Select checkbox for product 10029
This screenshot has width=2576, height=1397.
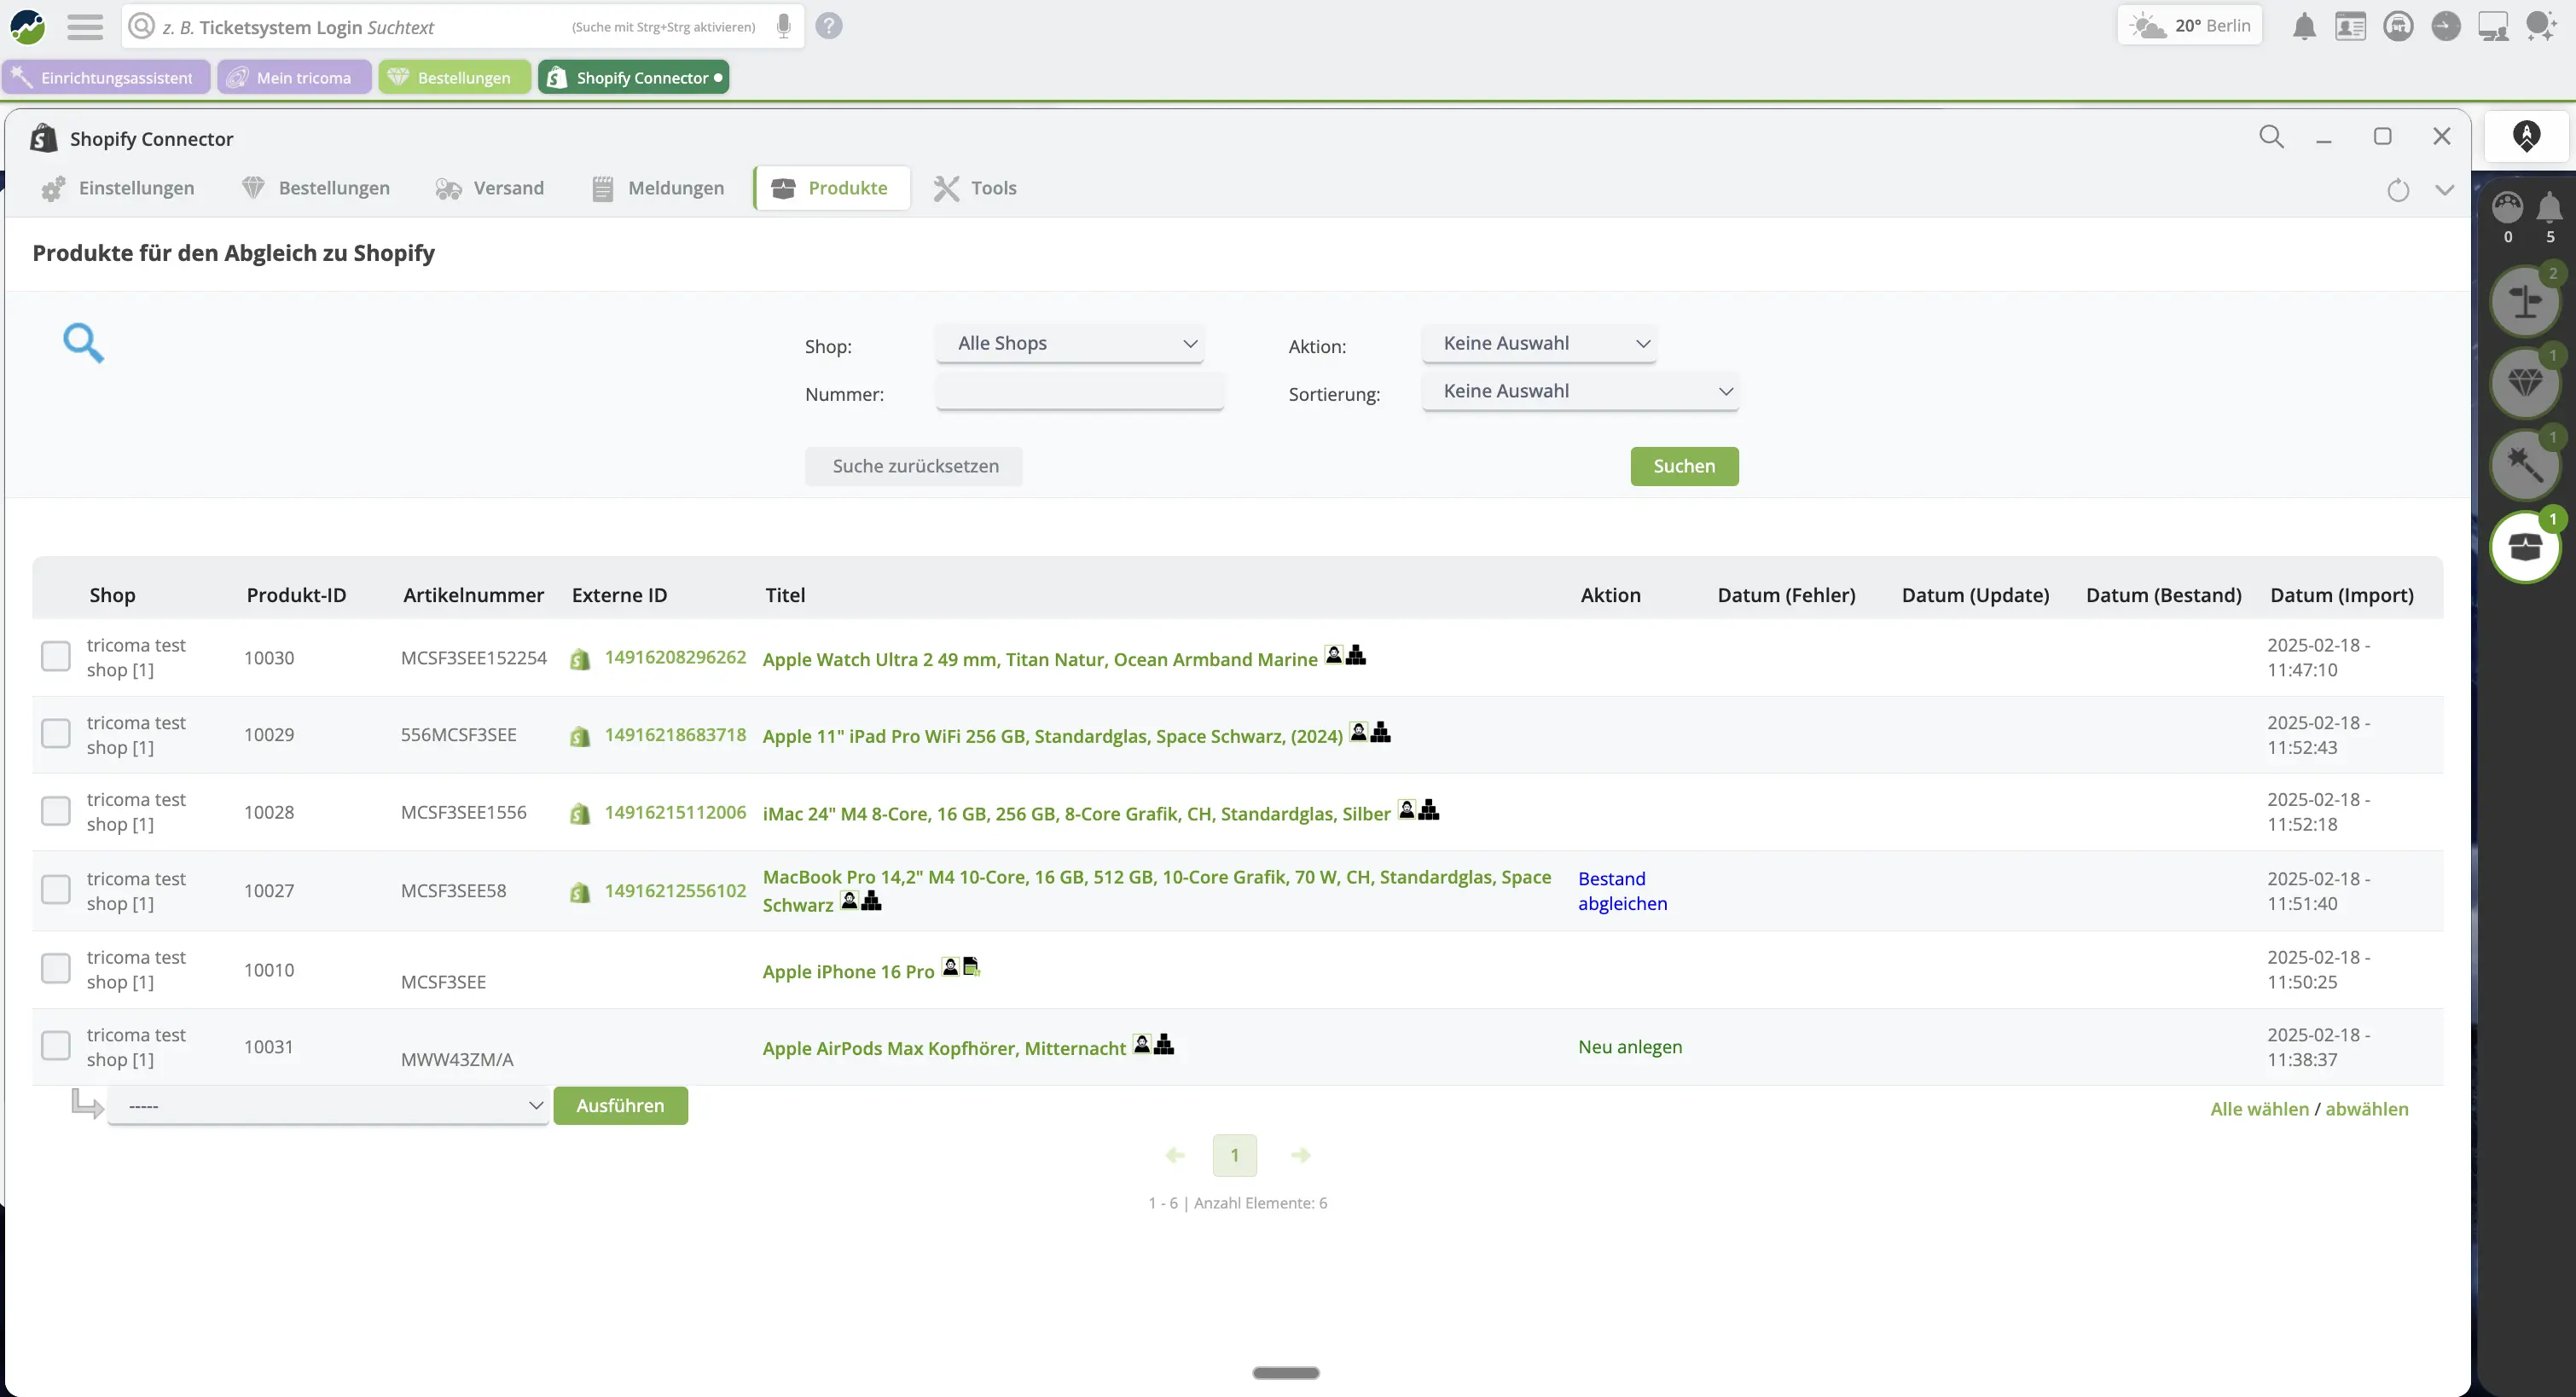point(56,734)
